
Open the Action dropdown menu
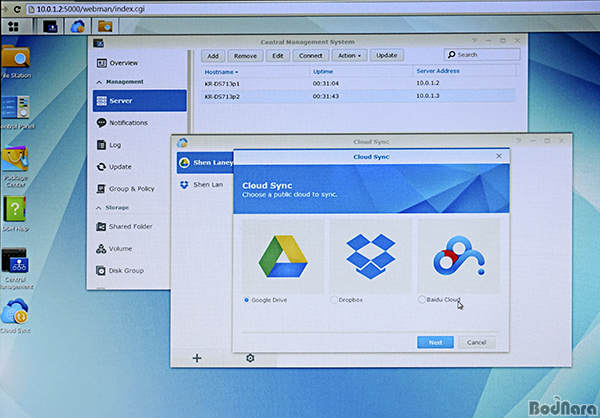[349, 56]
